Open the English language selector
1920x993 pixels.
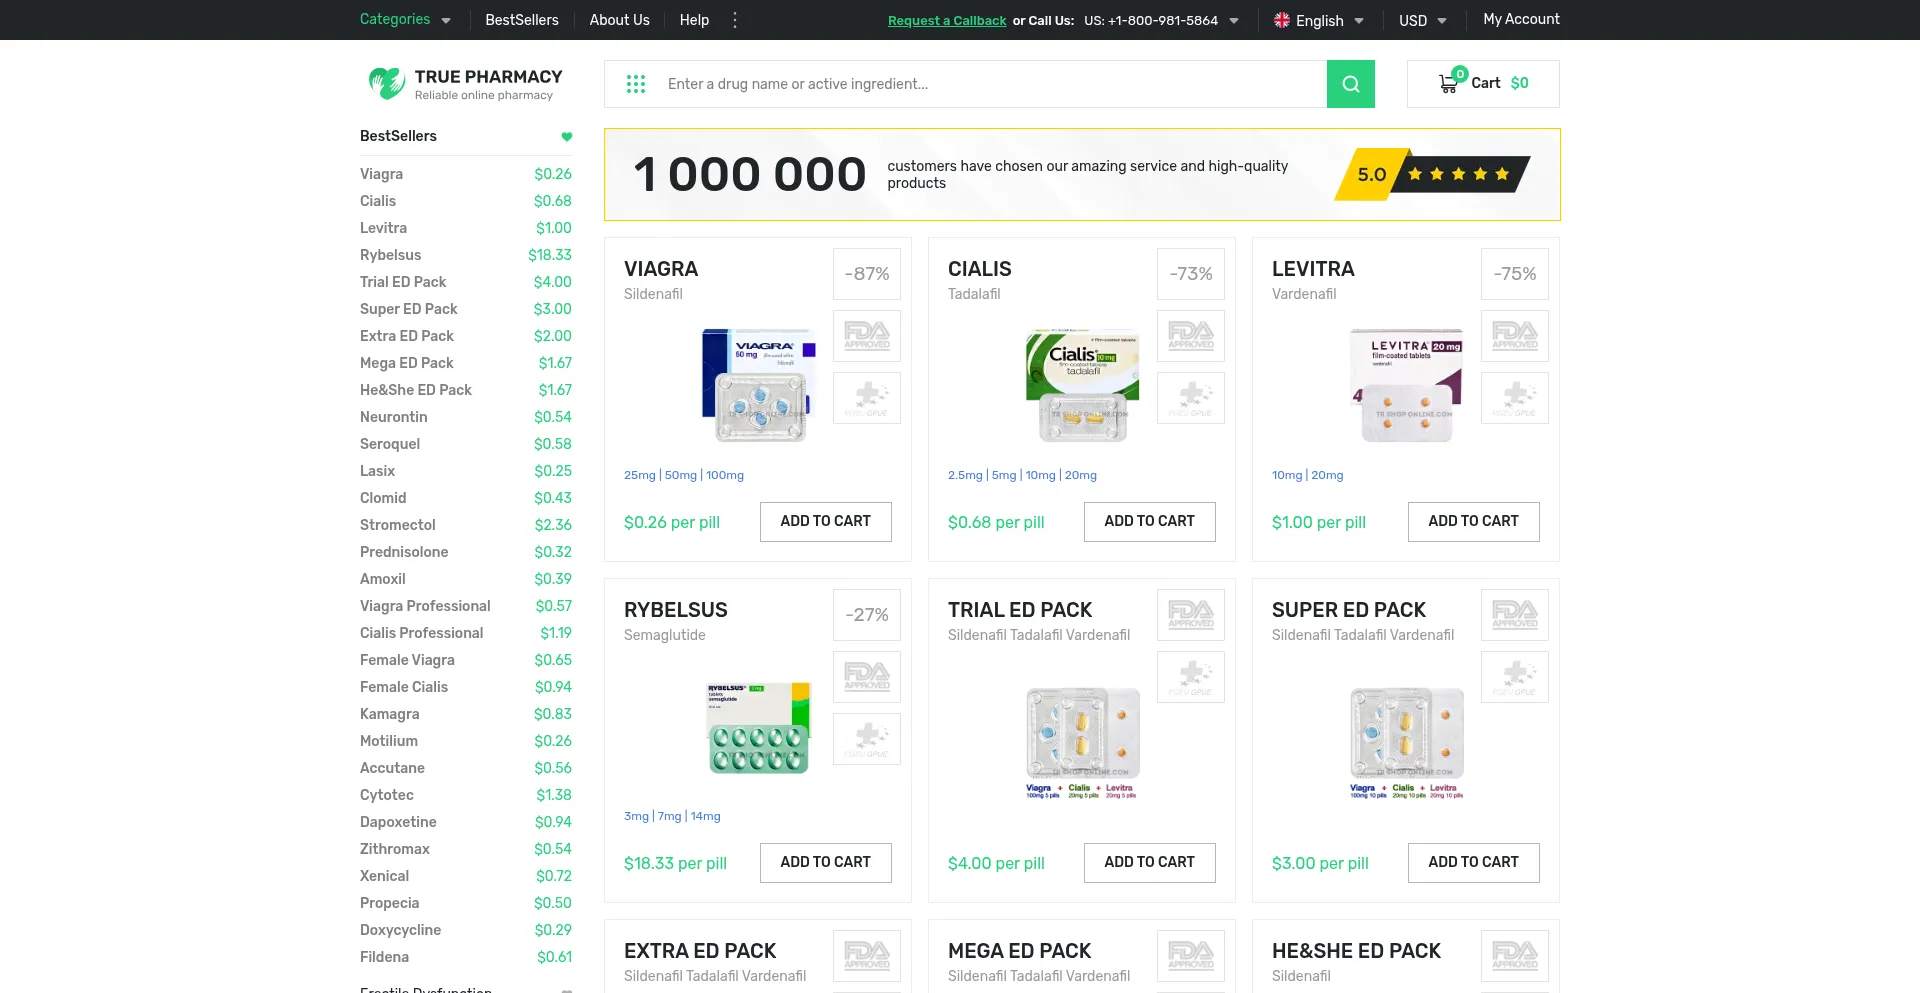pos(1318,20)
